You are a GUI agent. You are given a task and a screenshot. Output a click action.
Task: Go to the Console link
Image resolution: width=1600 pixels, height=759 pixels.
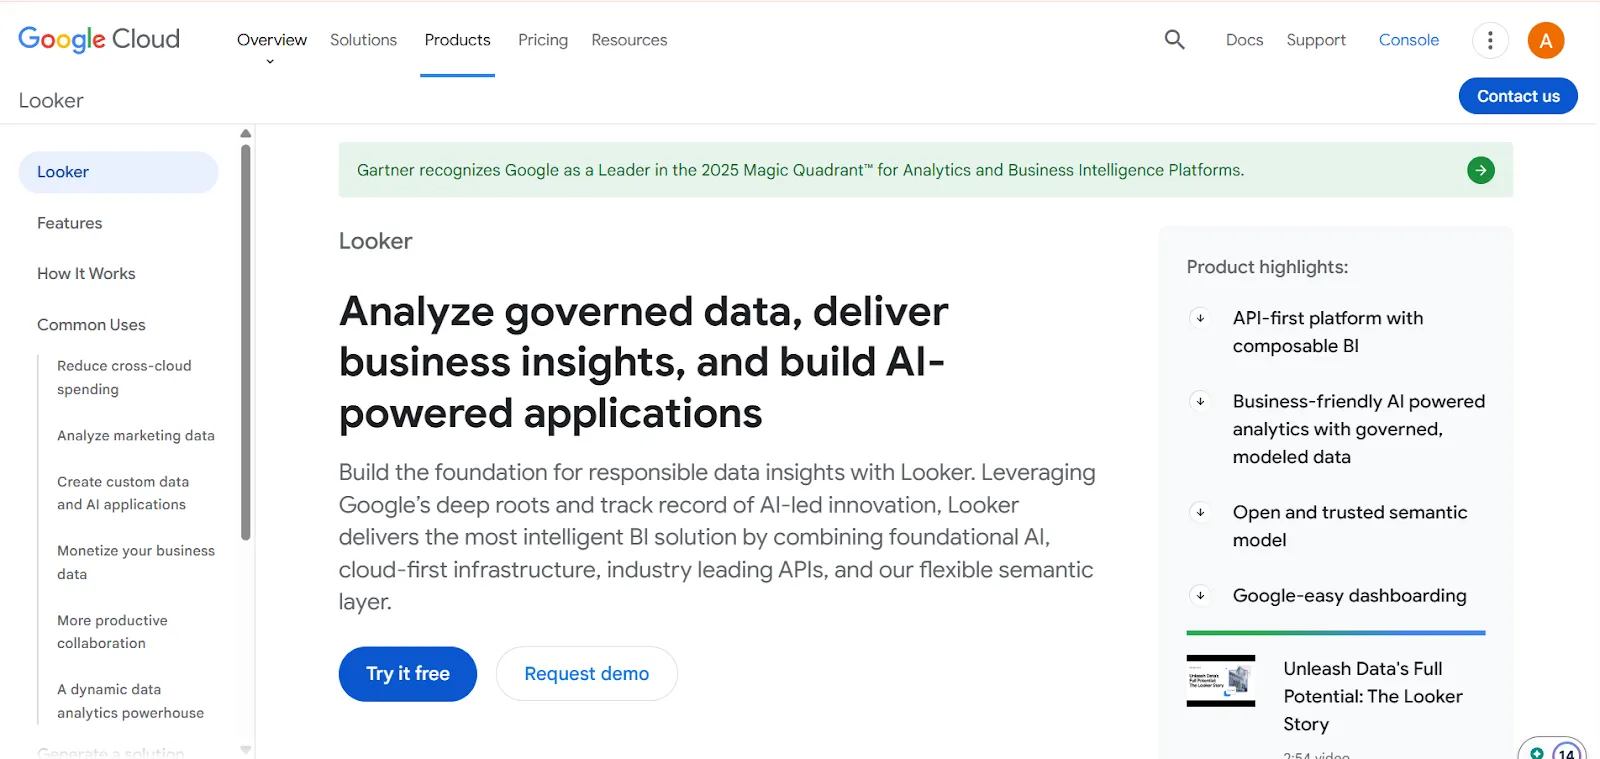tap(1409, 40)
